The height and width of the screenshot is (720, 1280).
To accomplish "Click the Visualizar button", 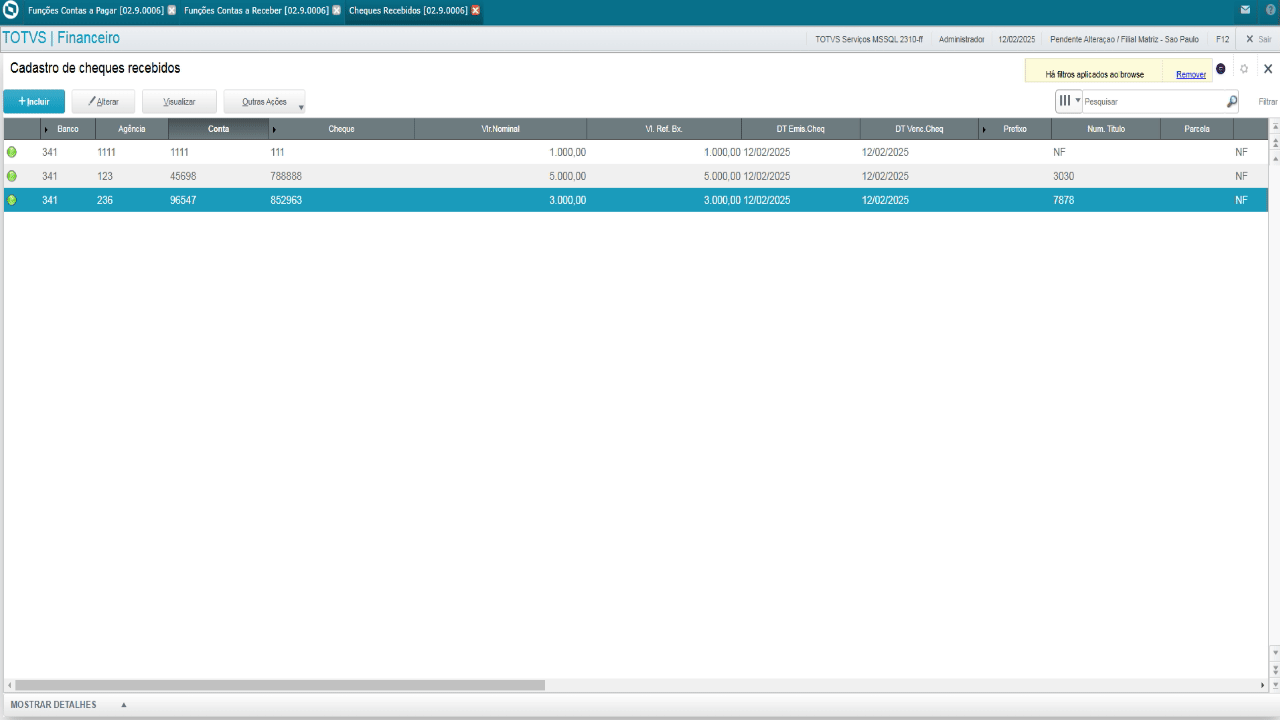I will 179,101.
